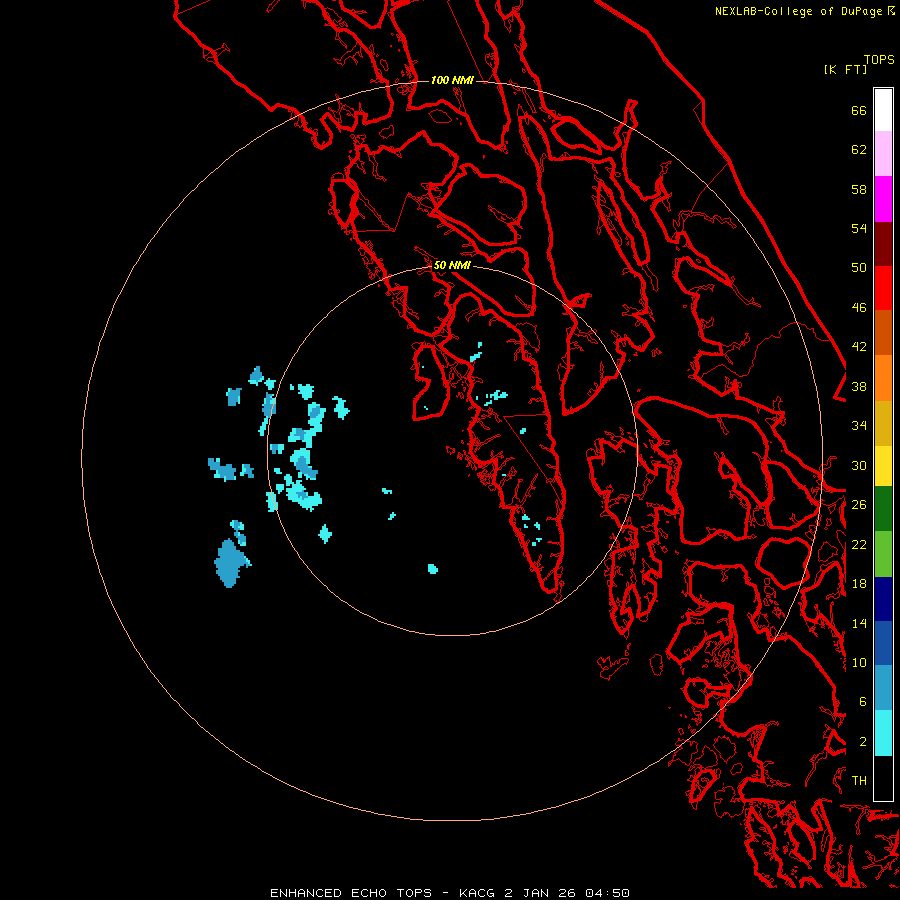
Task: Click the light pink swatch between 62 and 58
Action: [x=883, y=153]
